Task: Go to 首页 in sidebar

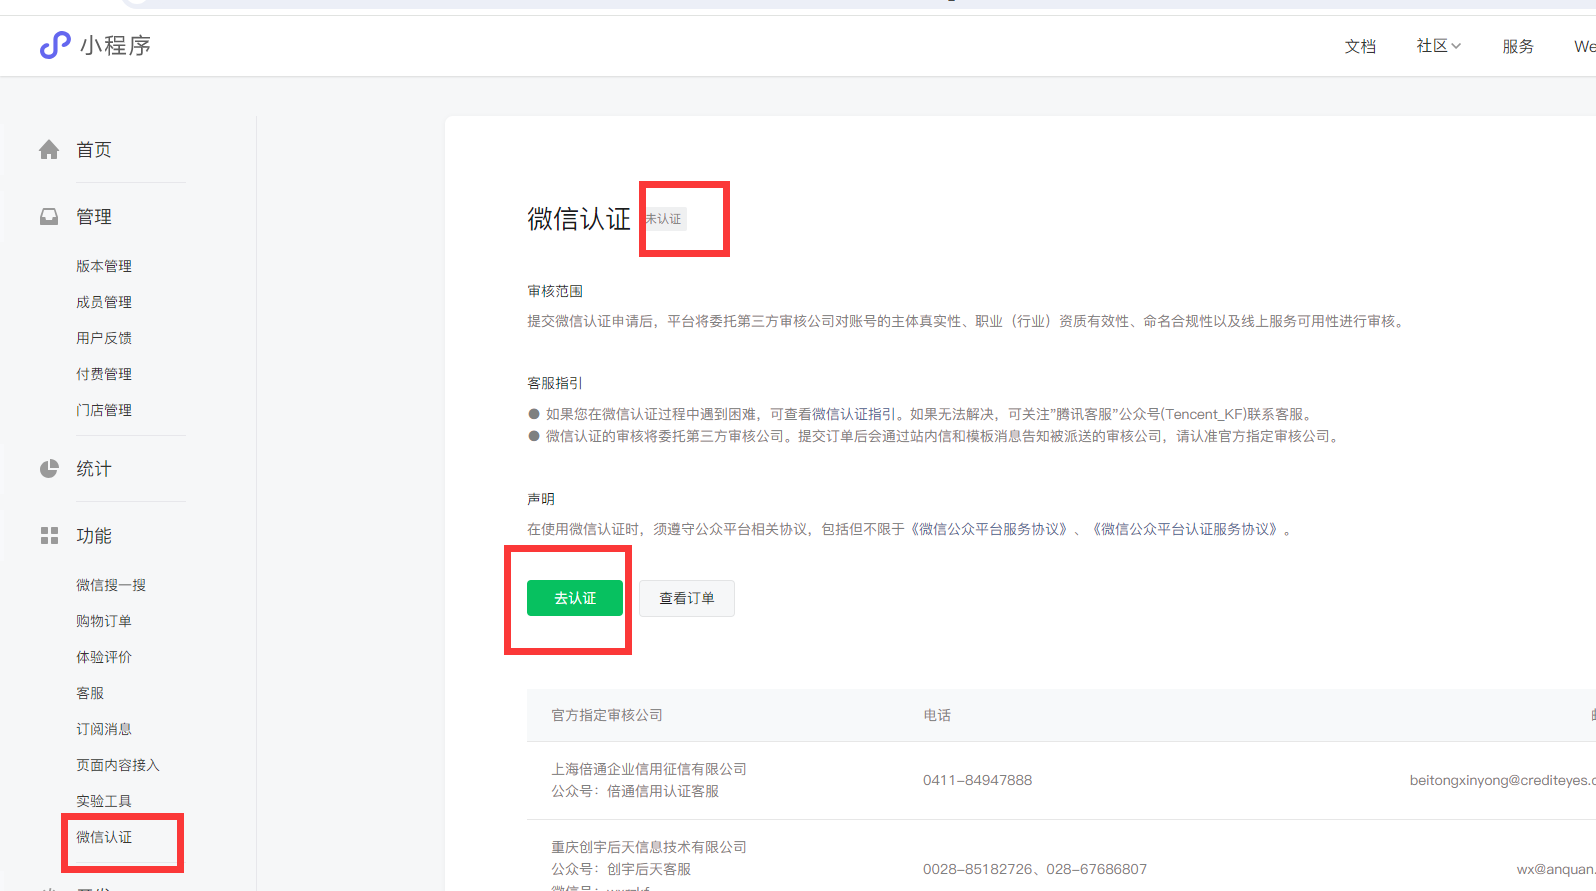Action: coord(94,150)
